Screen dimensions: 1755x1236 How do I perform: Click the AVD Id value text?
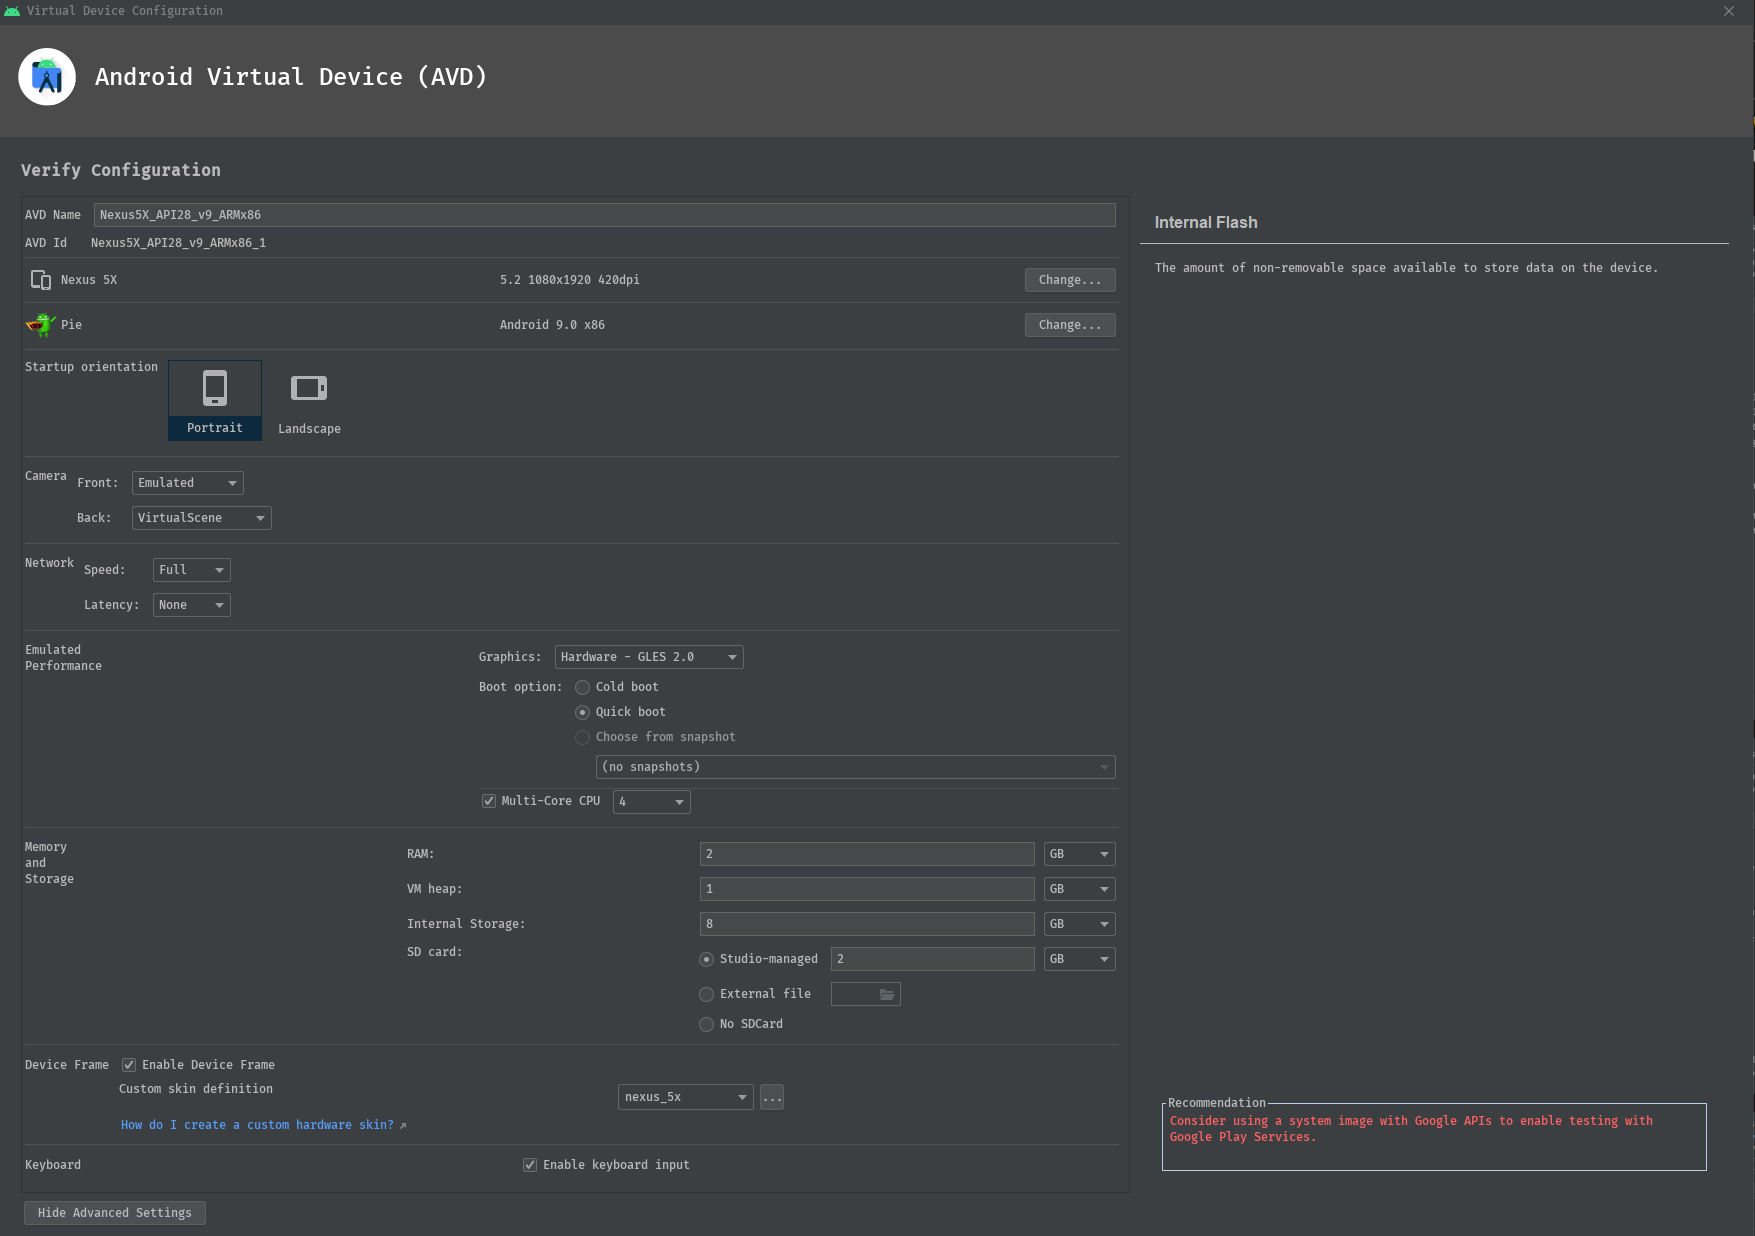tap(178, 243)
